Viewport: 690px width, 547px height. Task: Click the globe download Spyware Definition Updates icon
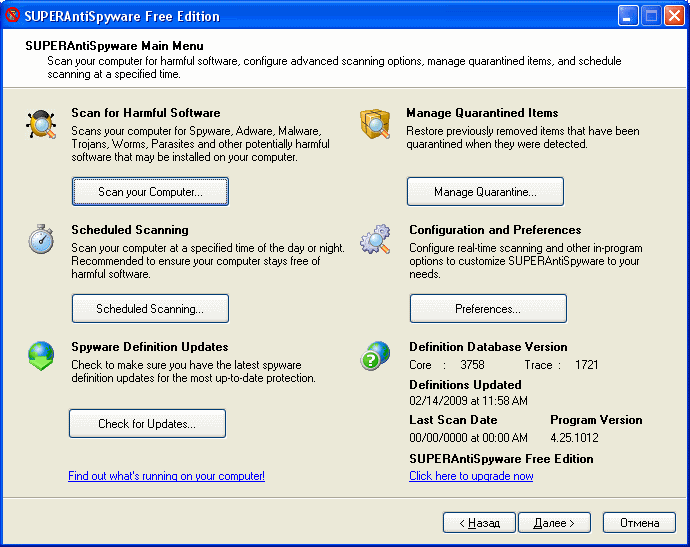tap(41, 356)
